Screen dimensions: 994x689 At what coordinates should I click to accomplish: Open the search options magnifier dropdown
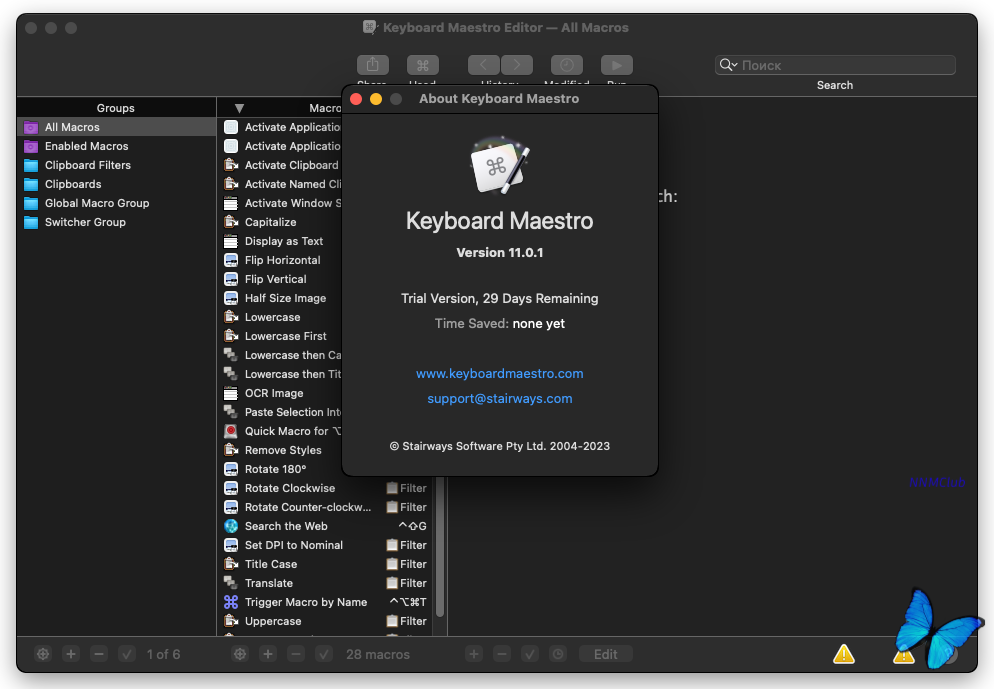pyautogui.click(x=728, y=65)
